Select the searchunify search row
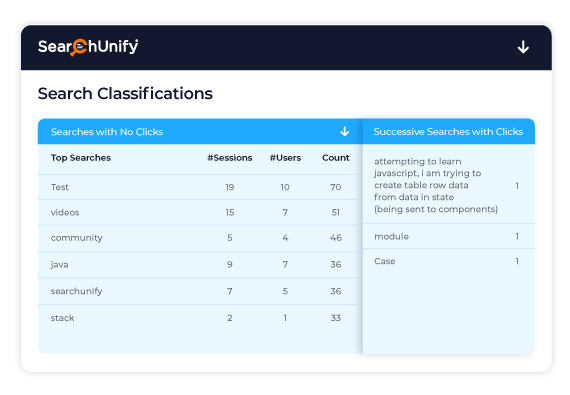This screenshot has height=395, width=570. coord(200,291)
